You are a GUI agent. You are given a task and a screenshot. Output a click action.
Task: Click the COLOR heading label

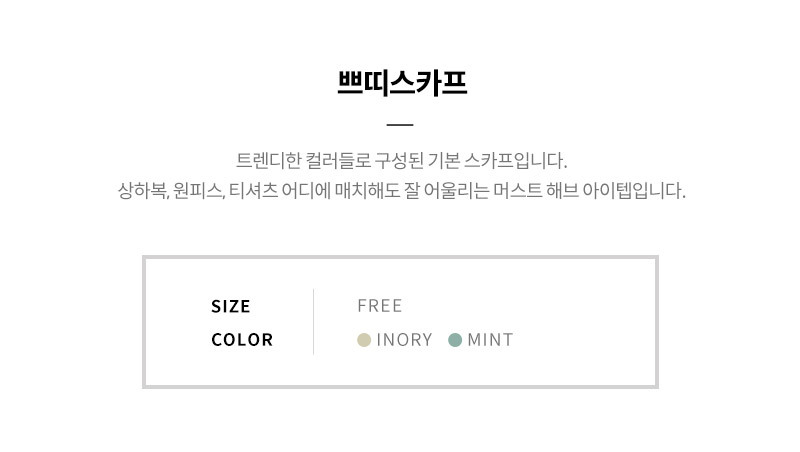coord(242,340)
